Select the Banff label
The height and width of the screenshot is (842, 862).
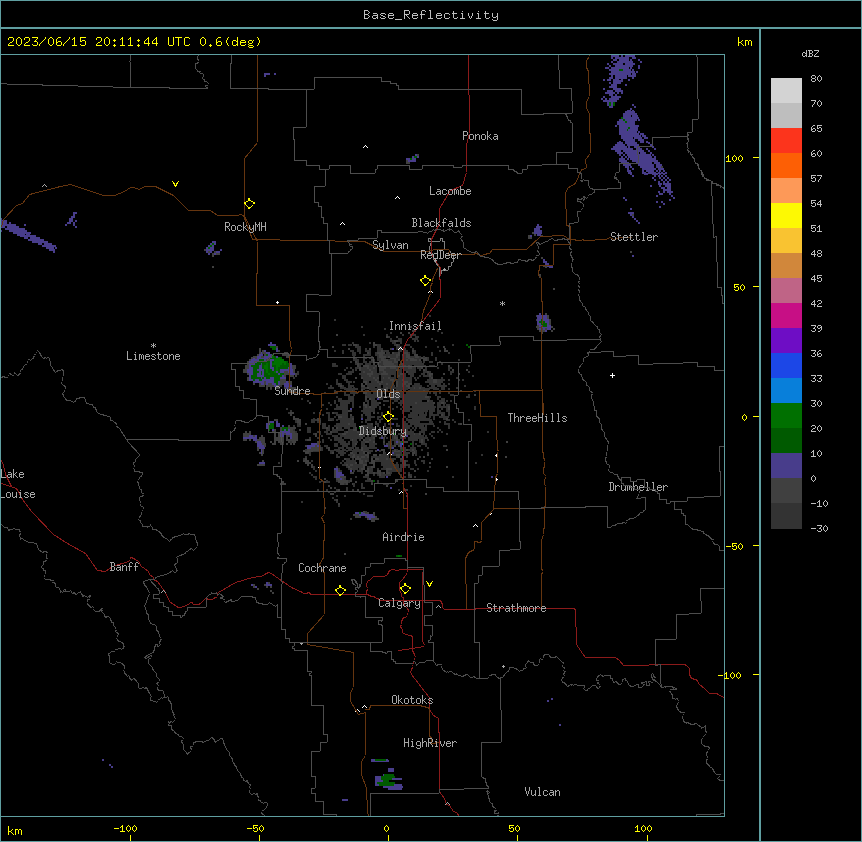124,567
